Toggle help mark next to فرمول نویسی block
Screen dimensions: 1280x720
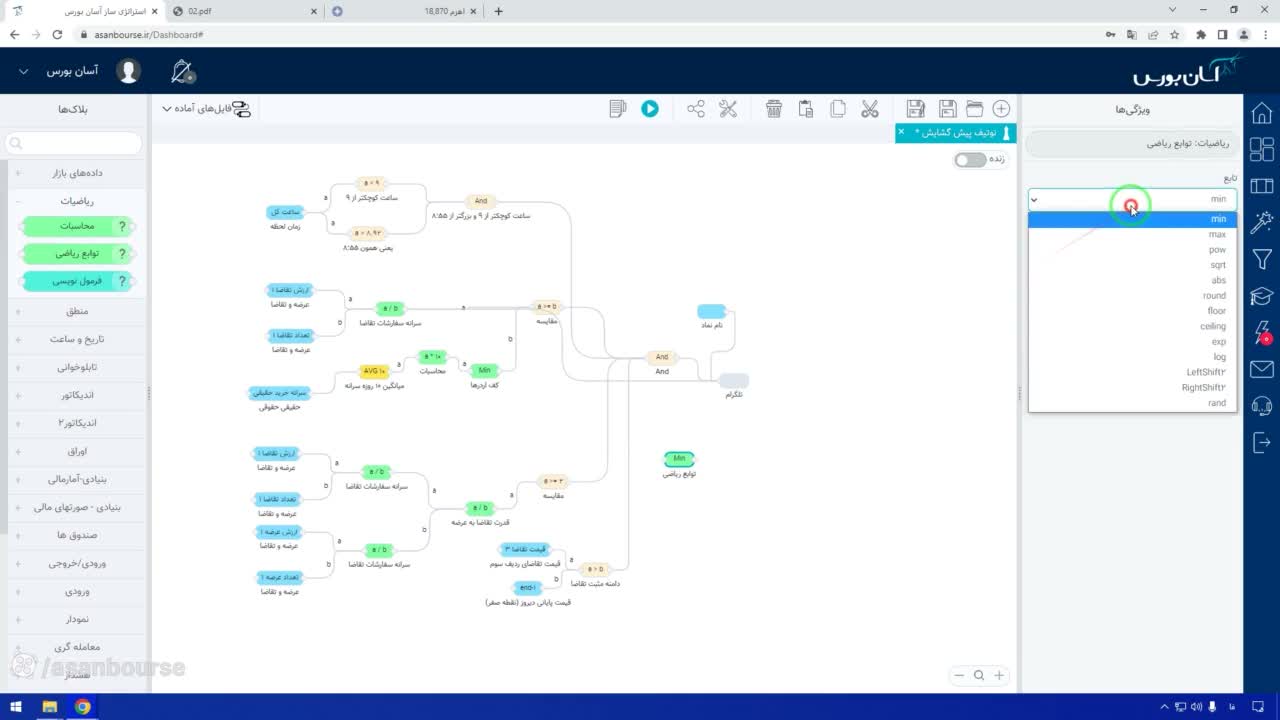[x=123, y=282]
